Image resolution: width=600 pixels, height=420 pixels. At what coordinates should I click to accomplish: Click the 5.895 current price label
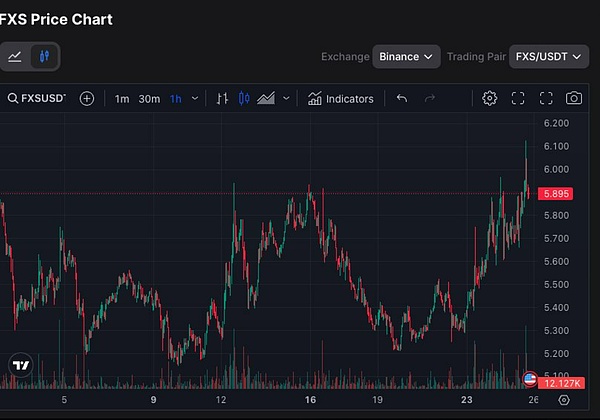pyautogui.click(x=559, y=193)
